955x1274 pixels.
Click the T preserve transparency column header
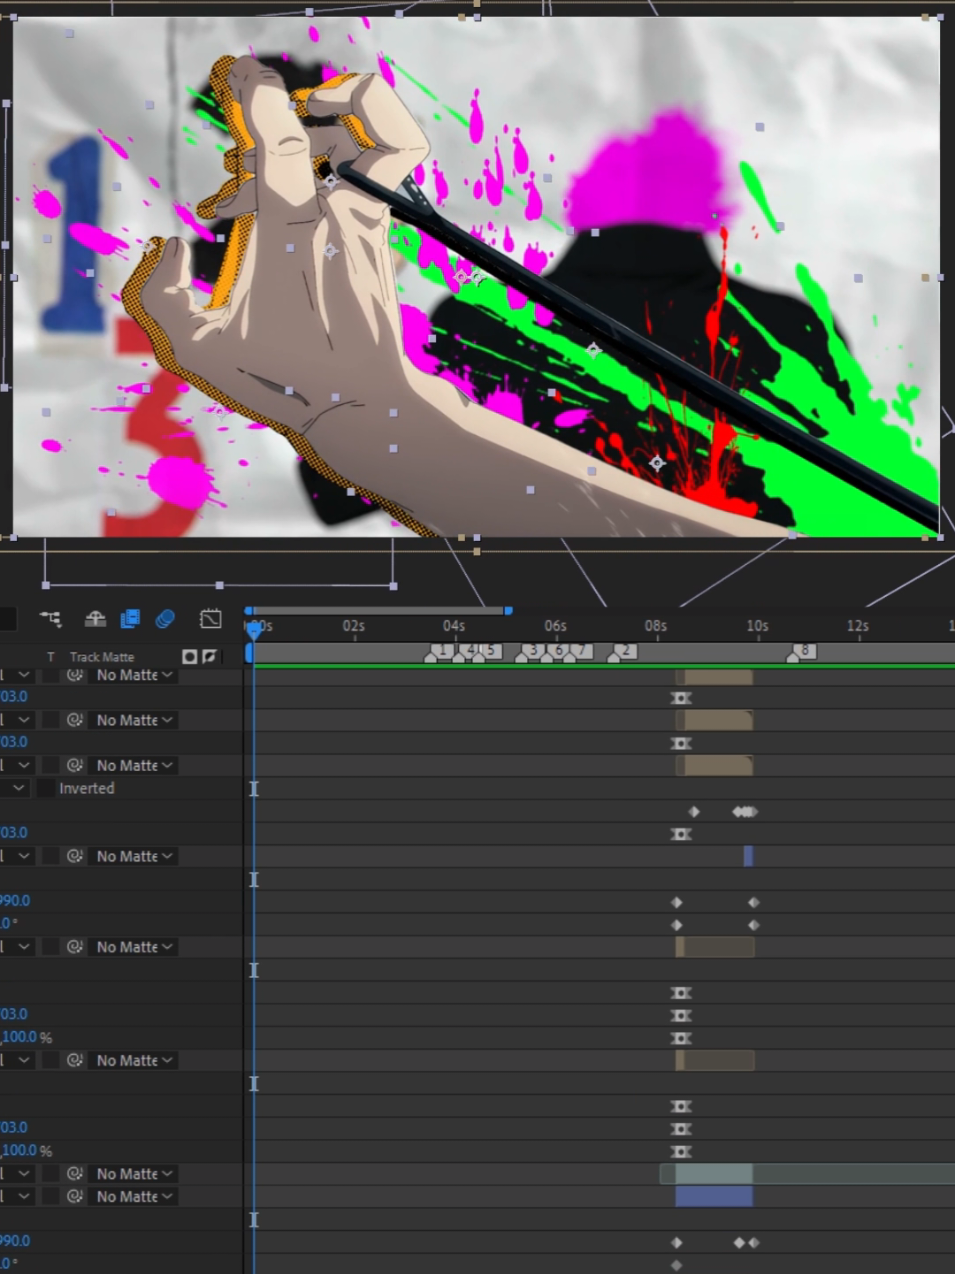(51, 657)
